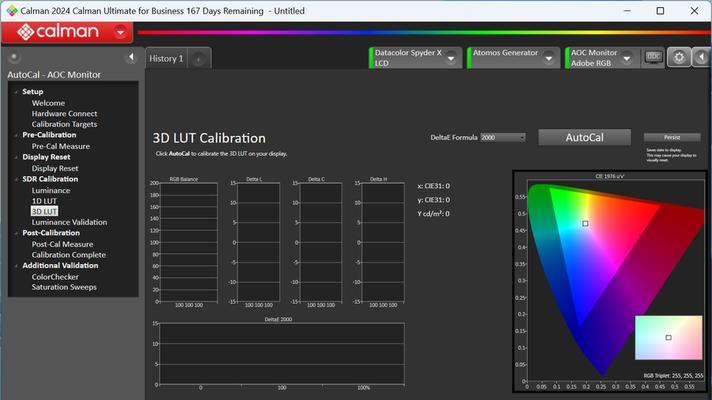Click the CIE 1976 u'v' chart title
Image resolution: width=712 pixels, height=400 pixels.
pyautogui.click(x=609, y=176)
